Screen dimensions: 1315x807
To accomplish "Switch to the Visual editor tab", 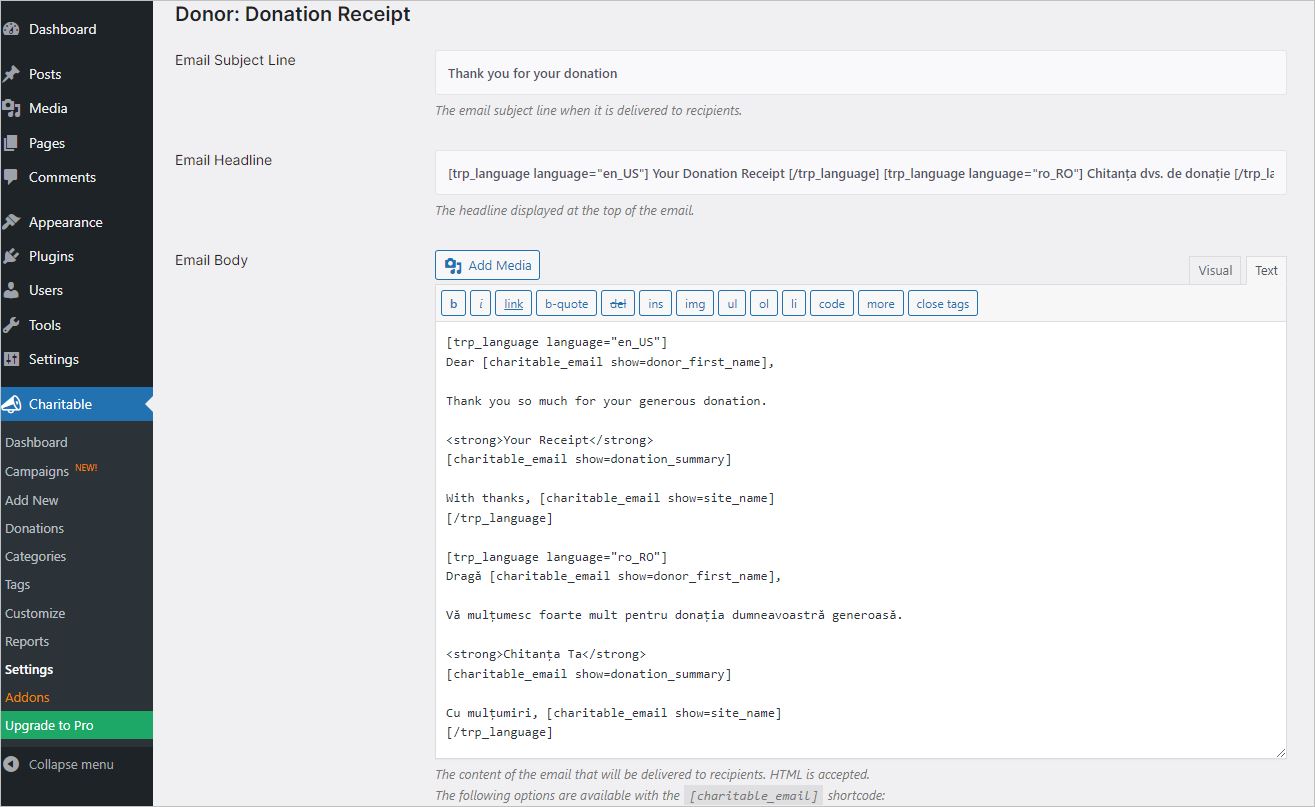I will pos(1214,269).
